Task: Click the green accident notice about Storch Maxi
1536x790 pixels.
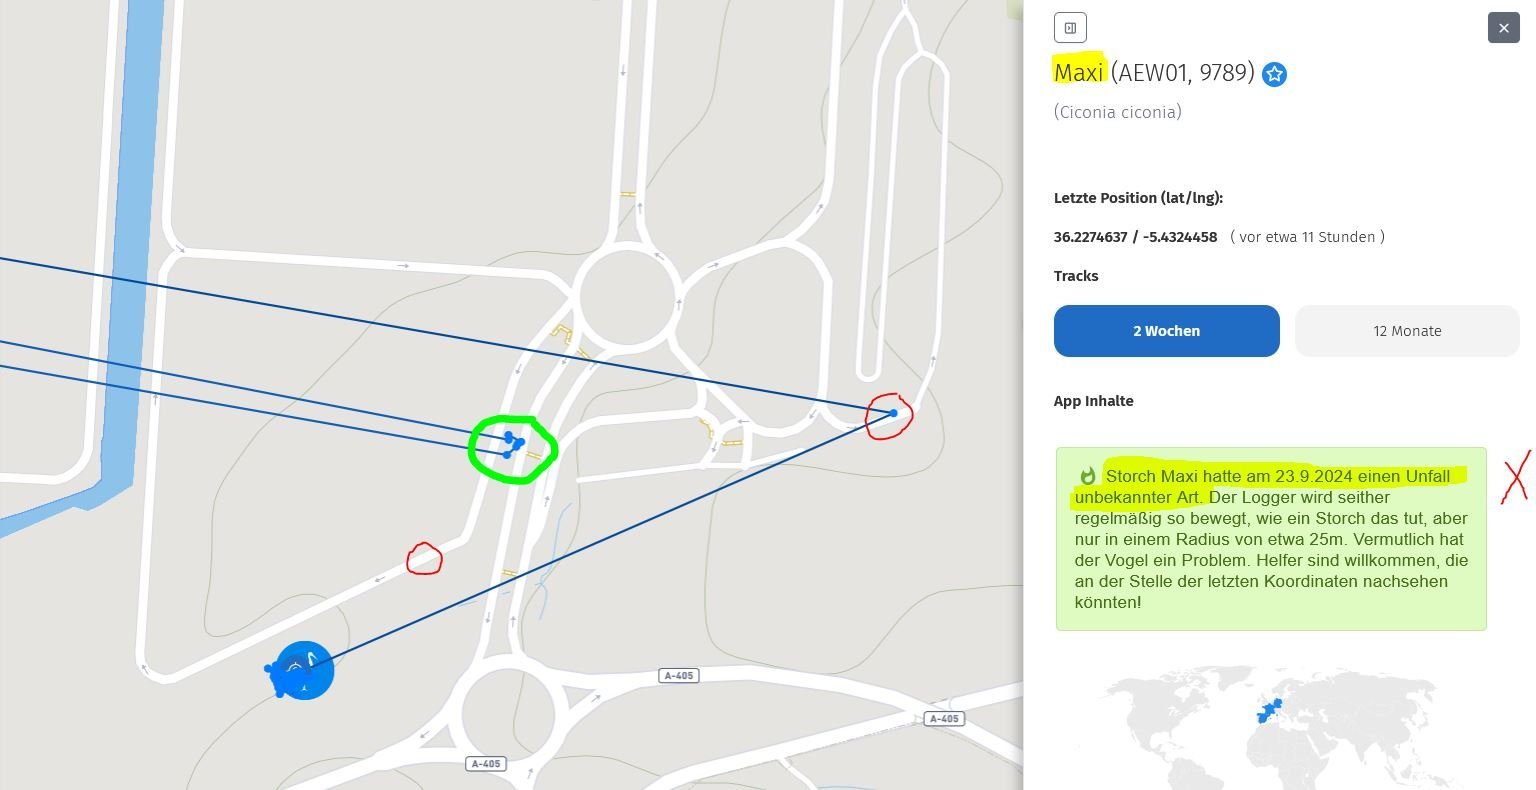Action: pos(1270,539)
